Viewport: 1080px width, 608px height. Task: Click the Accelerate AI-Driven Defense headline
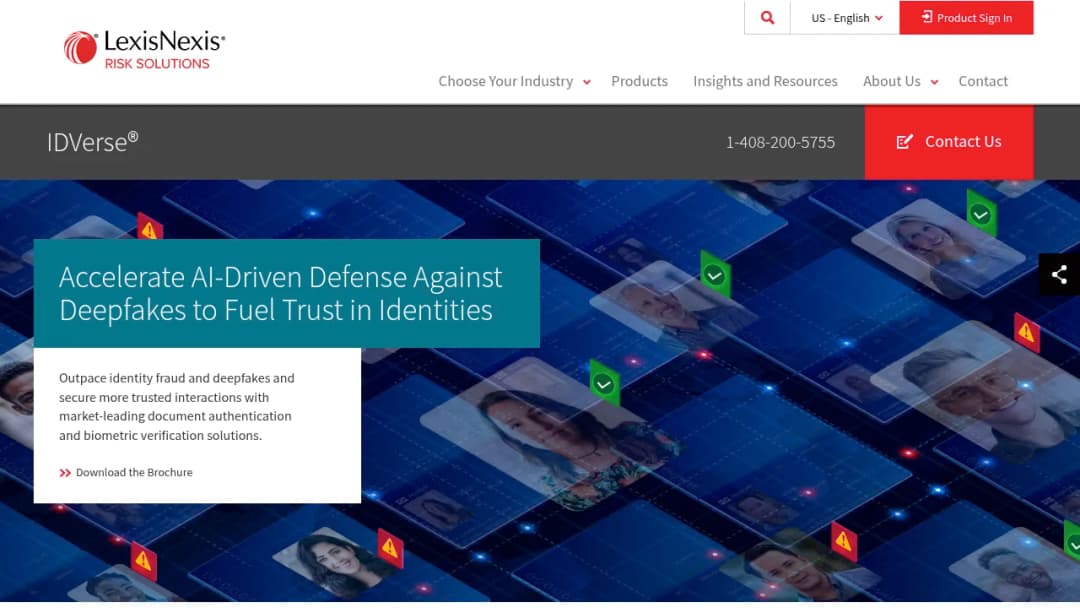pyautogui.click(x=281, y=293)
